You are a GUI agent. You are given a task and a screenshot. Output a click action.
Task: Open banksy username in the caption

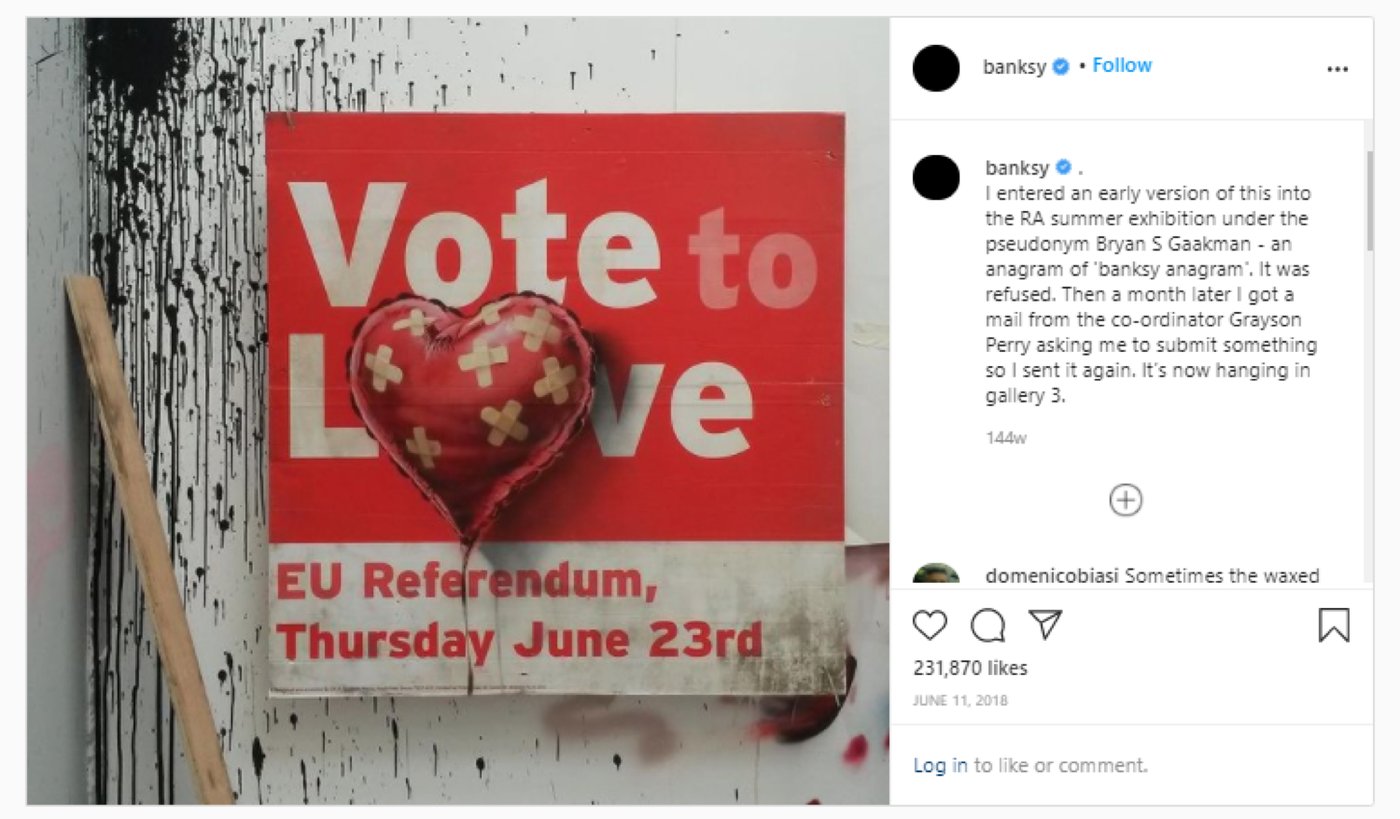1017,167
